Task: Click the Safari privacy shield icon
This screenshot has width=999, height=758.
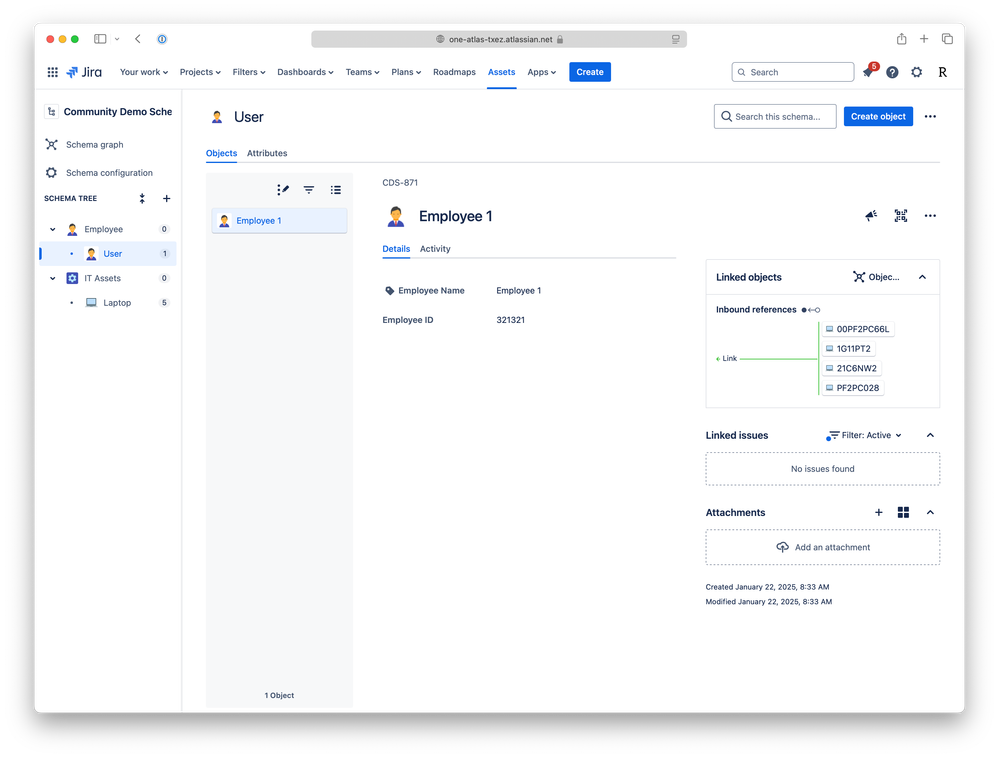Action: click(x=162, y=39)
